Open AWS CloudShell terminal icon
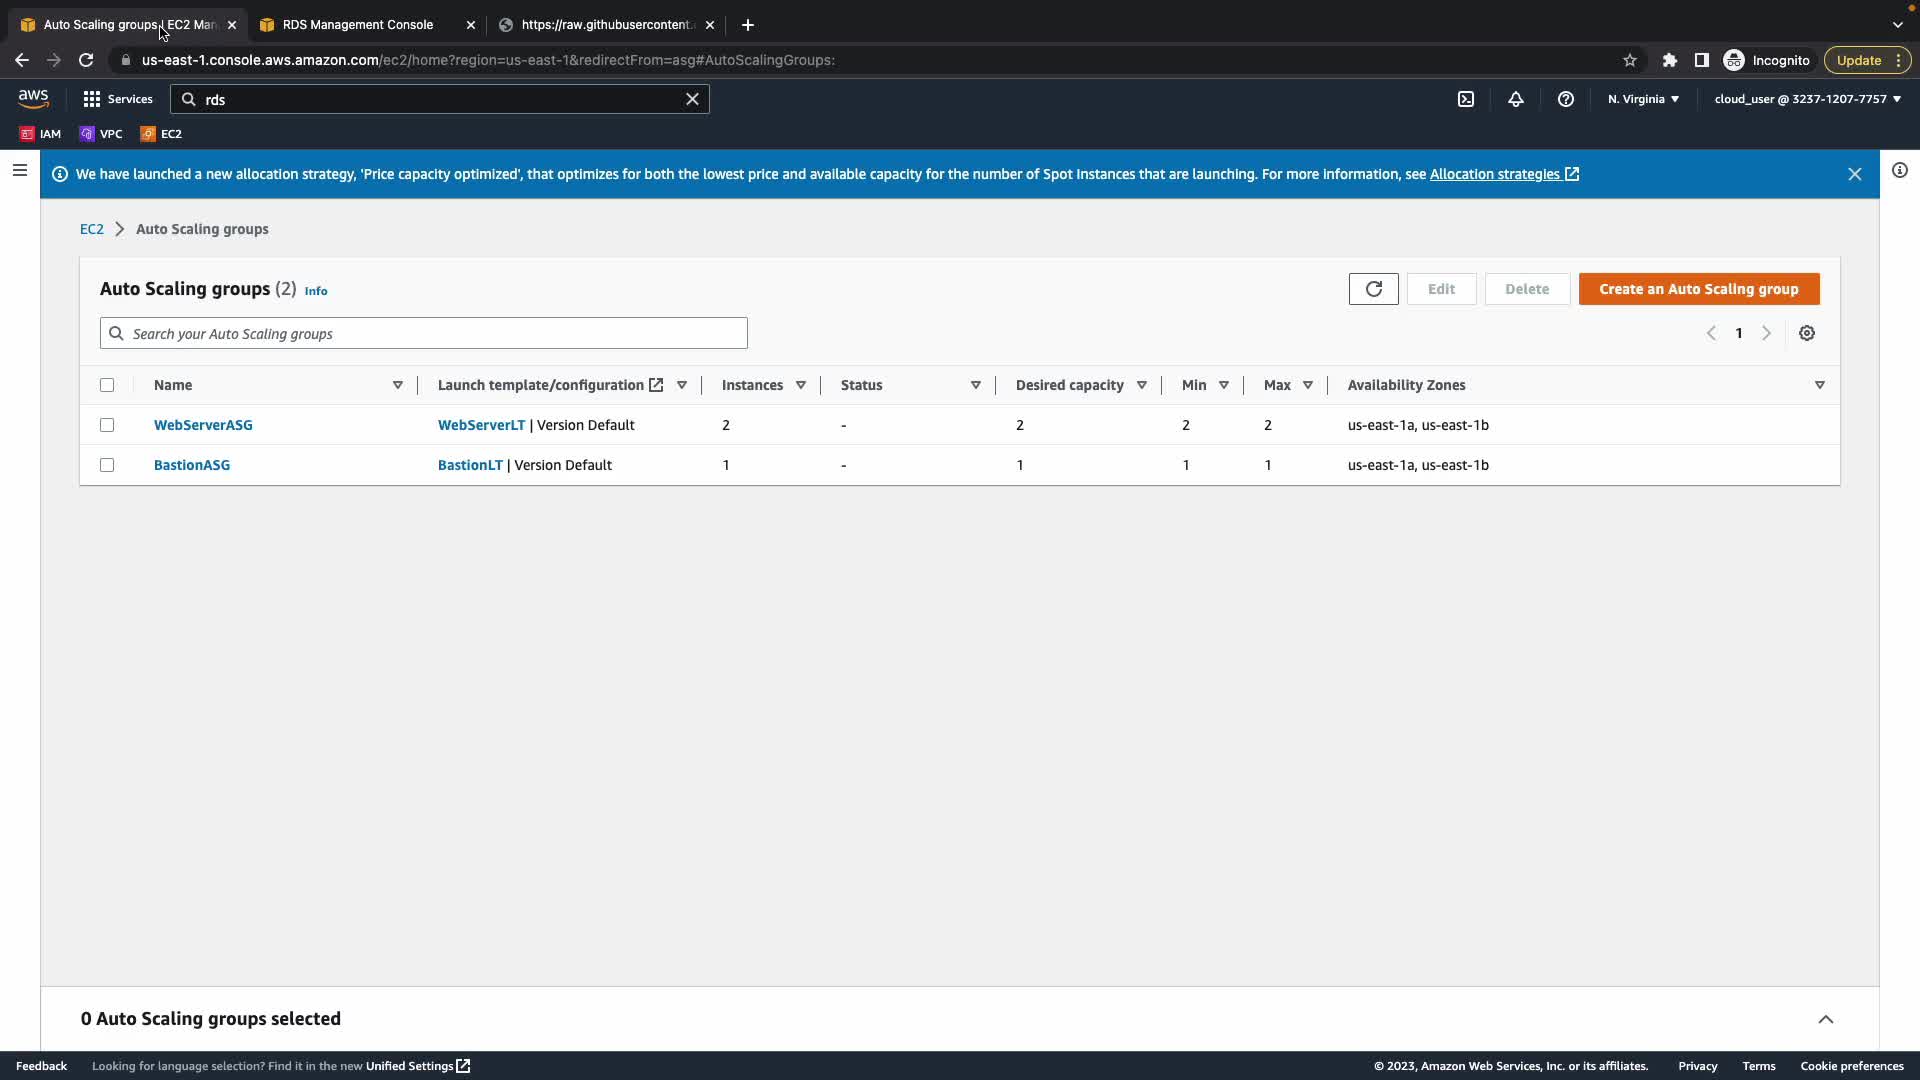This screenshot has width=1920, height=1080. pyautogui.click(x=1466, y=99)
